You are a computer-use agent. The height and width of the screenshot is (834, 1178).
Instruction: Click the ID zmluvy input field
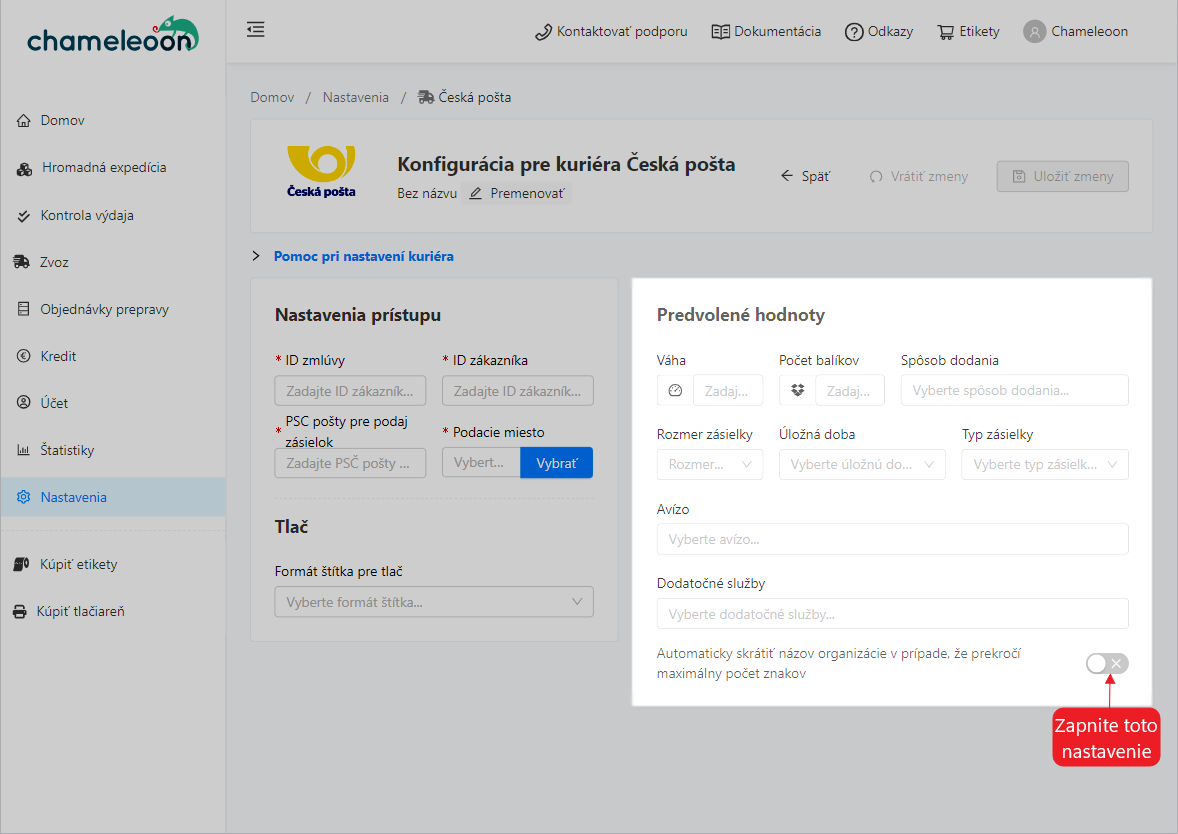(x=350, y=390)
